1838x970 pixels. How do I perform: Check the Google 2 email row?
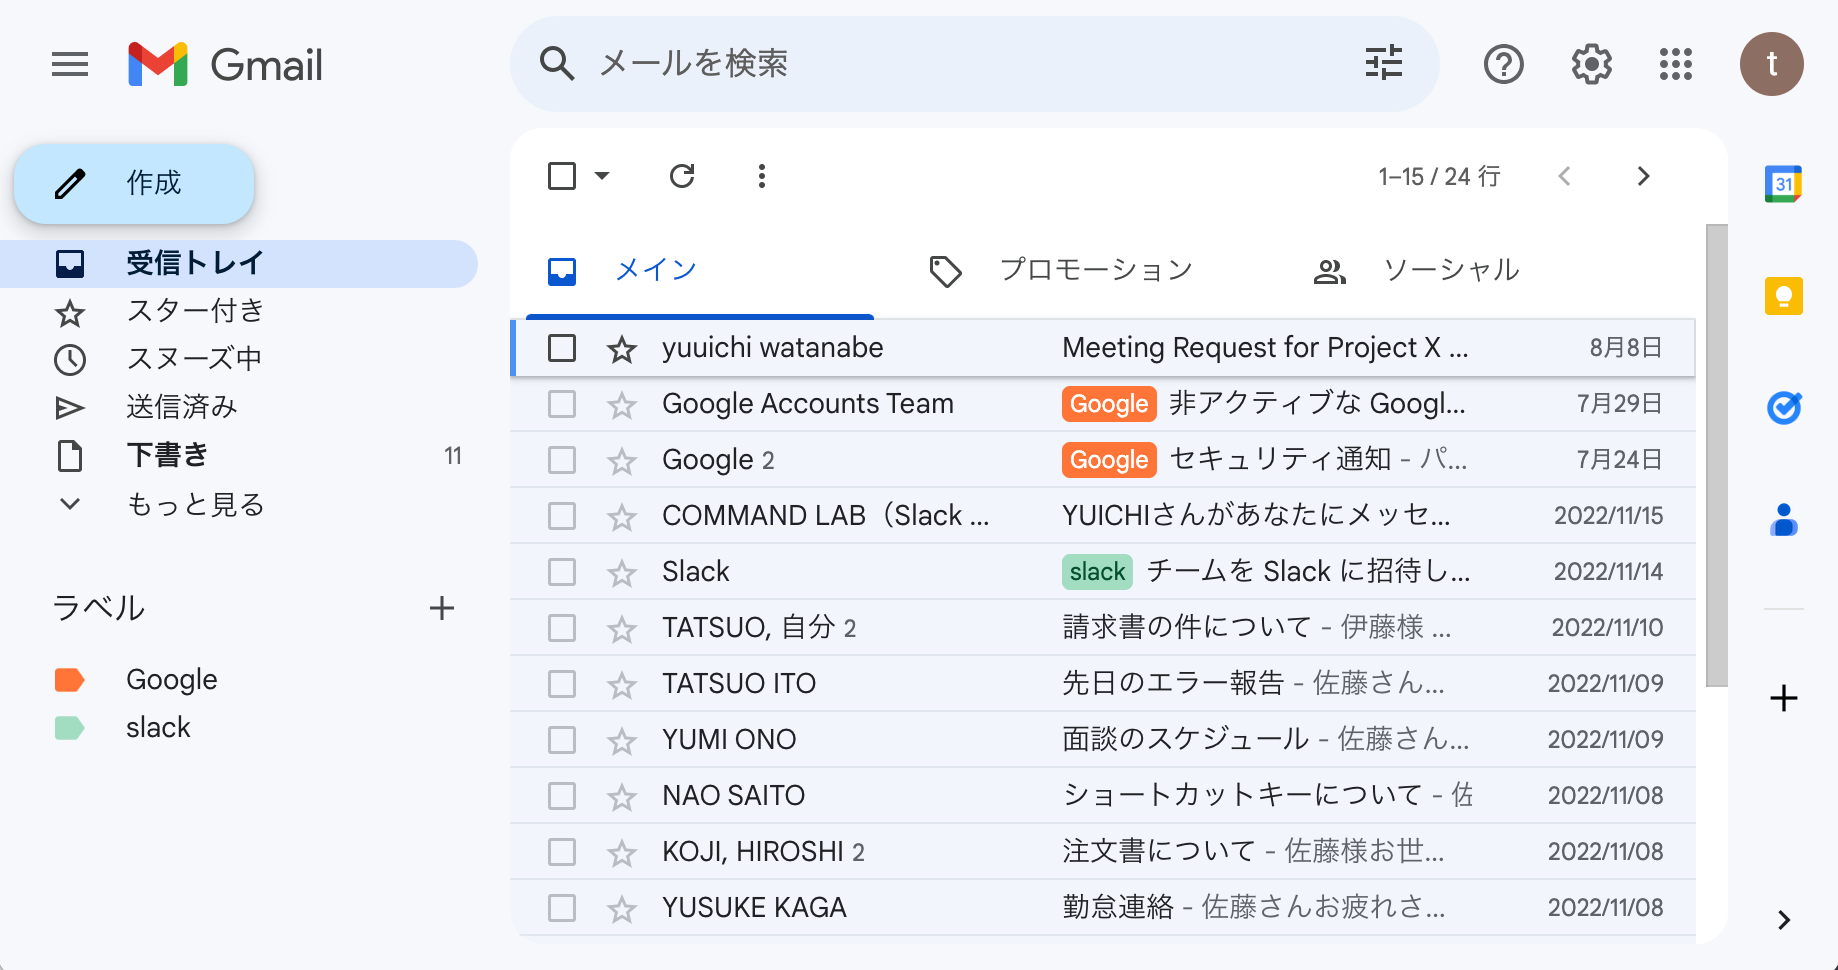tap(562, 460)
